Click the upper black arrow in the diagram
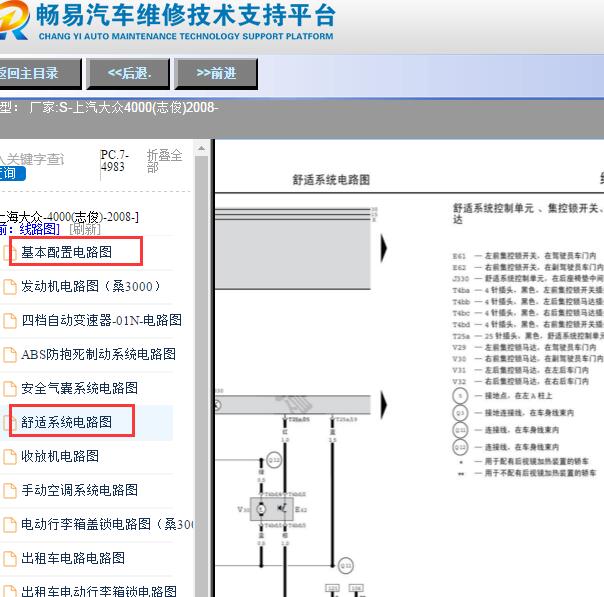This screenshot has width=604, height=597. pyautogui.click(x=383, y=248)
